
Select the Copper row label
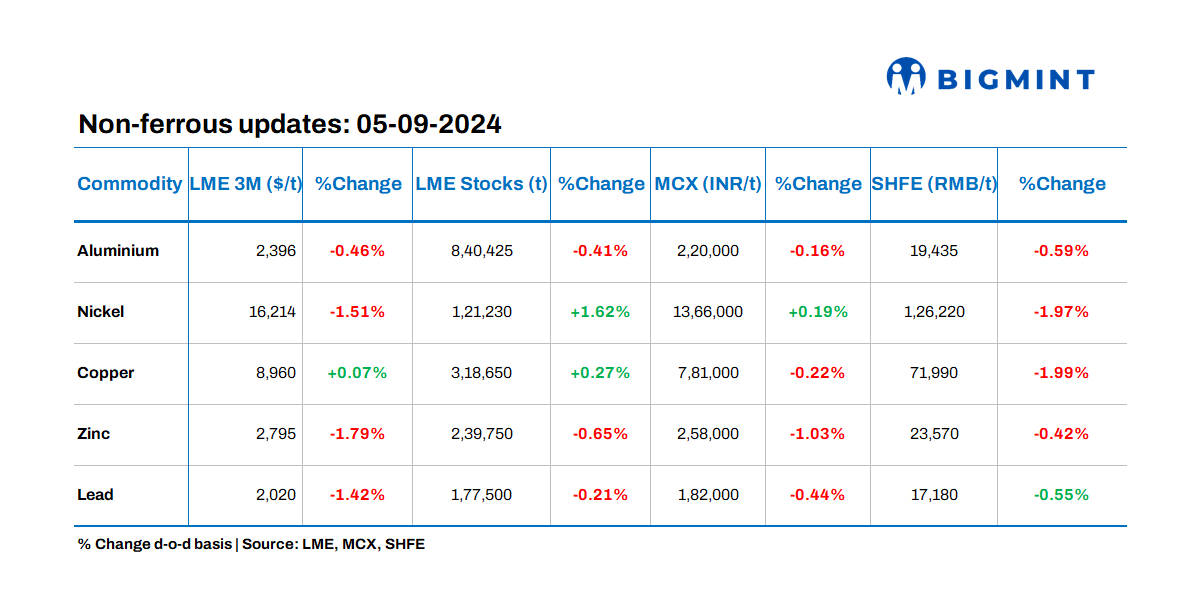point(106,373)
